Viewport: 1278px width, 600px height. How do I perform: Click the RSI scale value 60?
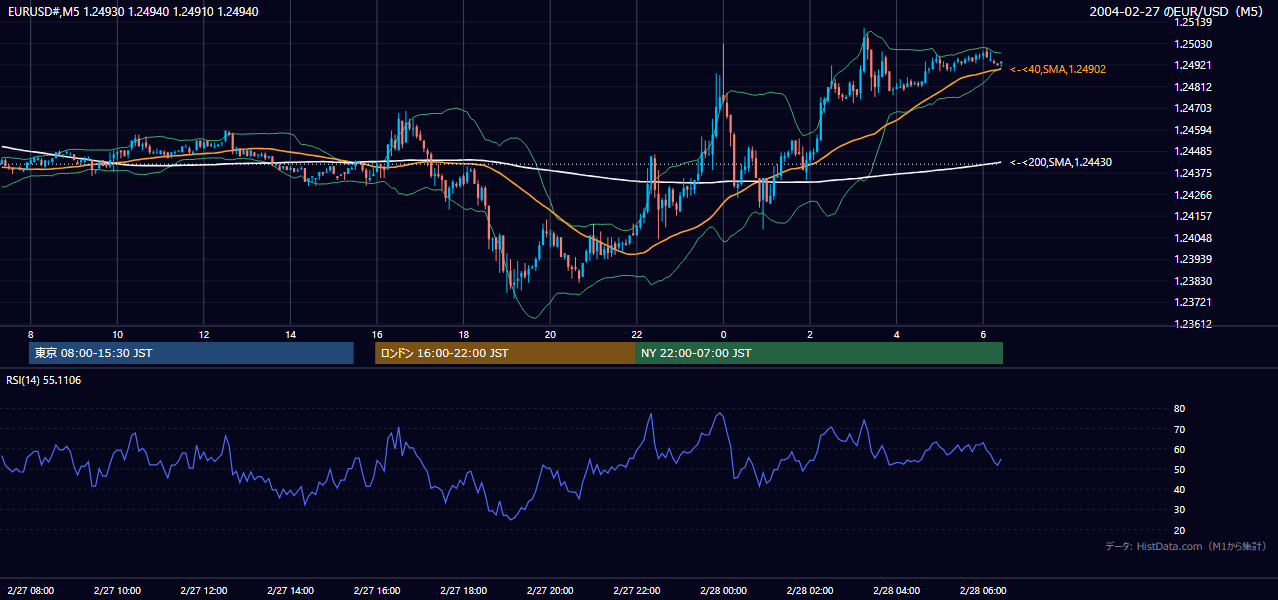point(1179,449)
